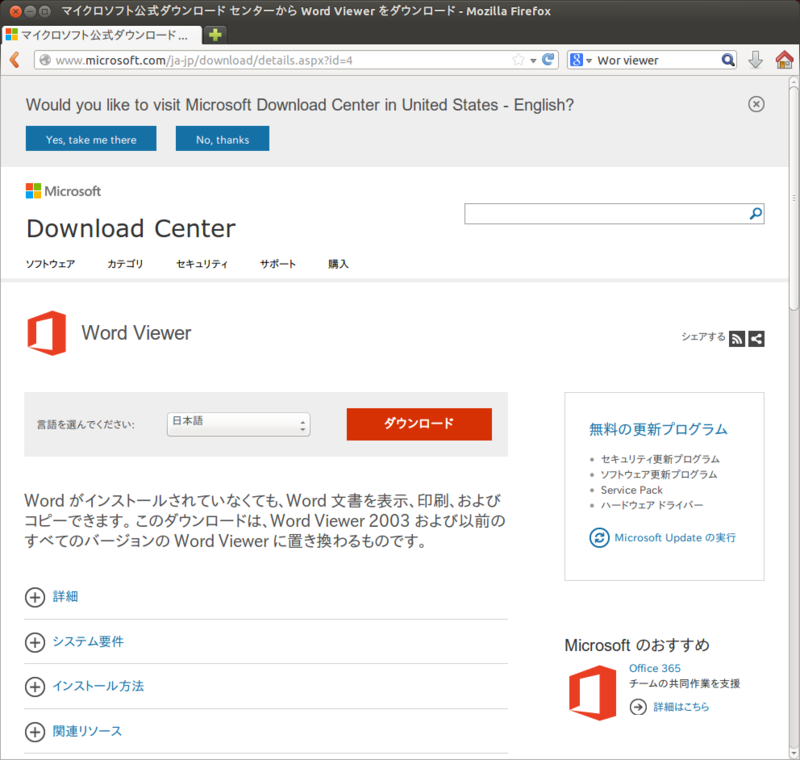Click the red ダウンロード button
This screenshot has width=800, height=760.
pyautogui.click(x=419, y=424)
